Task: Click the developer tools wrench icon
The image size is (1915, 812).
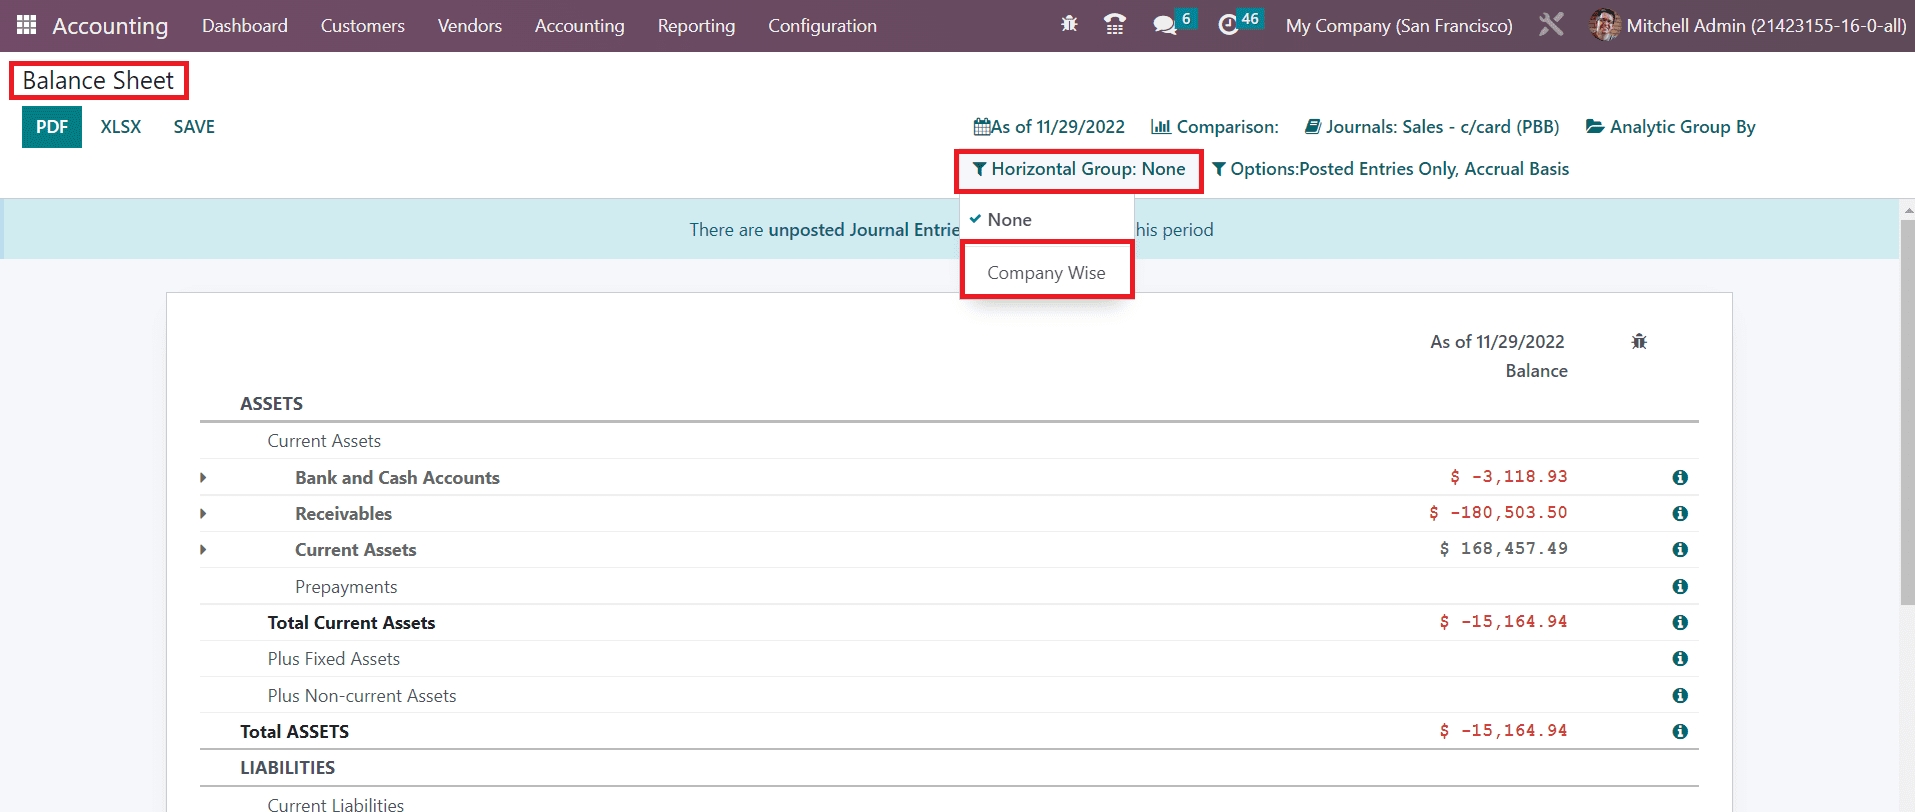Action: pos(1551,25)
